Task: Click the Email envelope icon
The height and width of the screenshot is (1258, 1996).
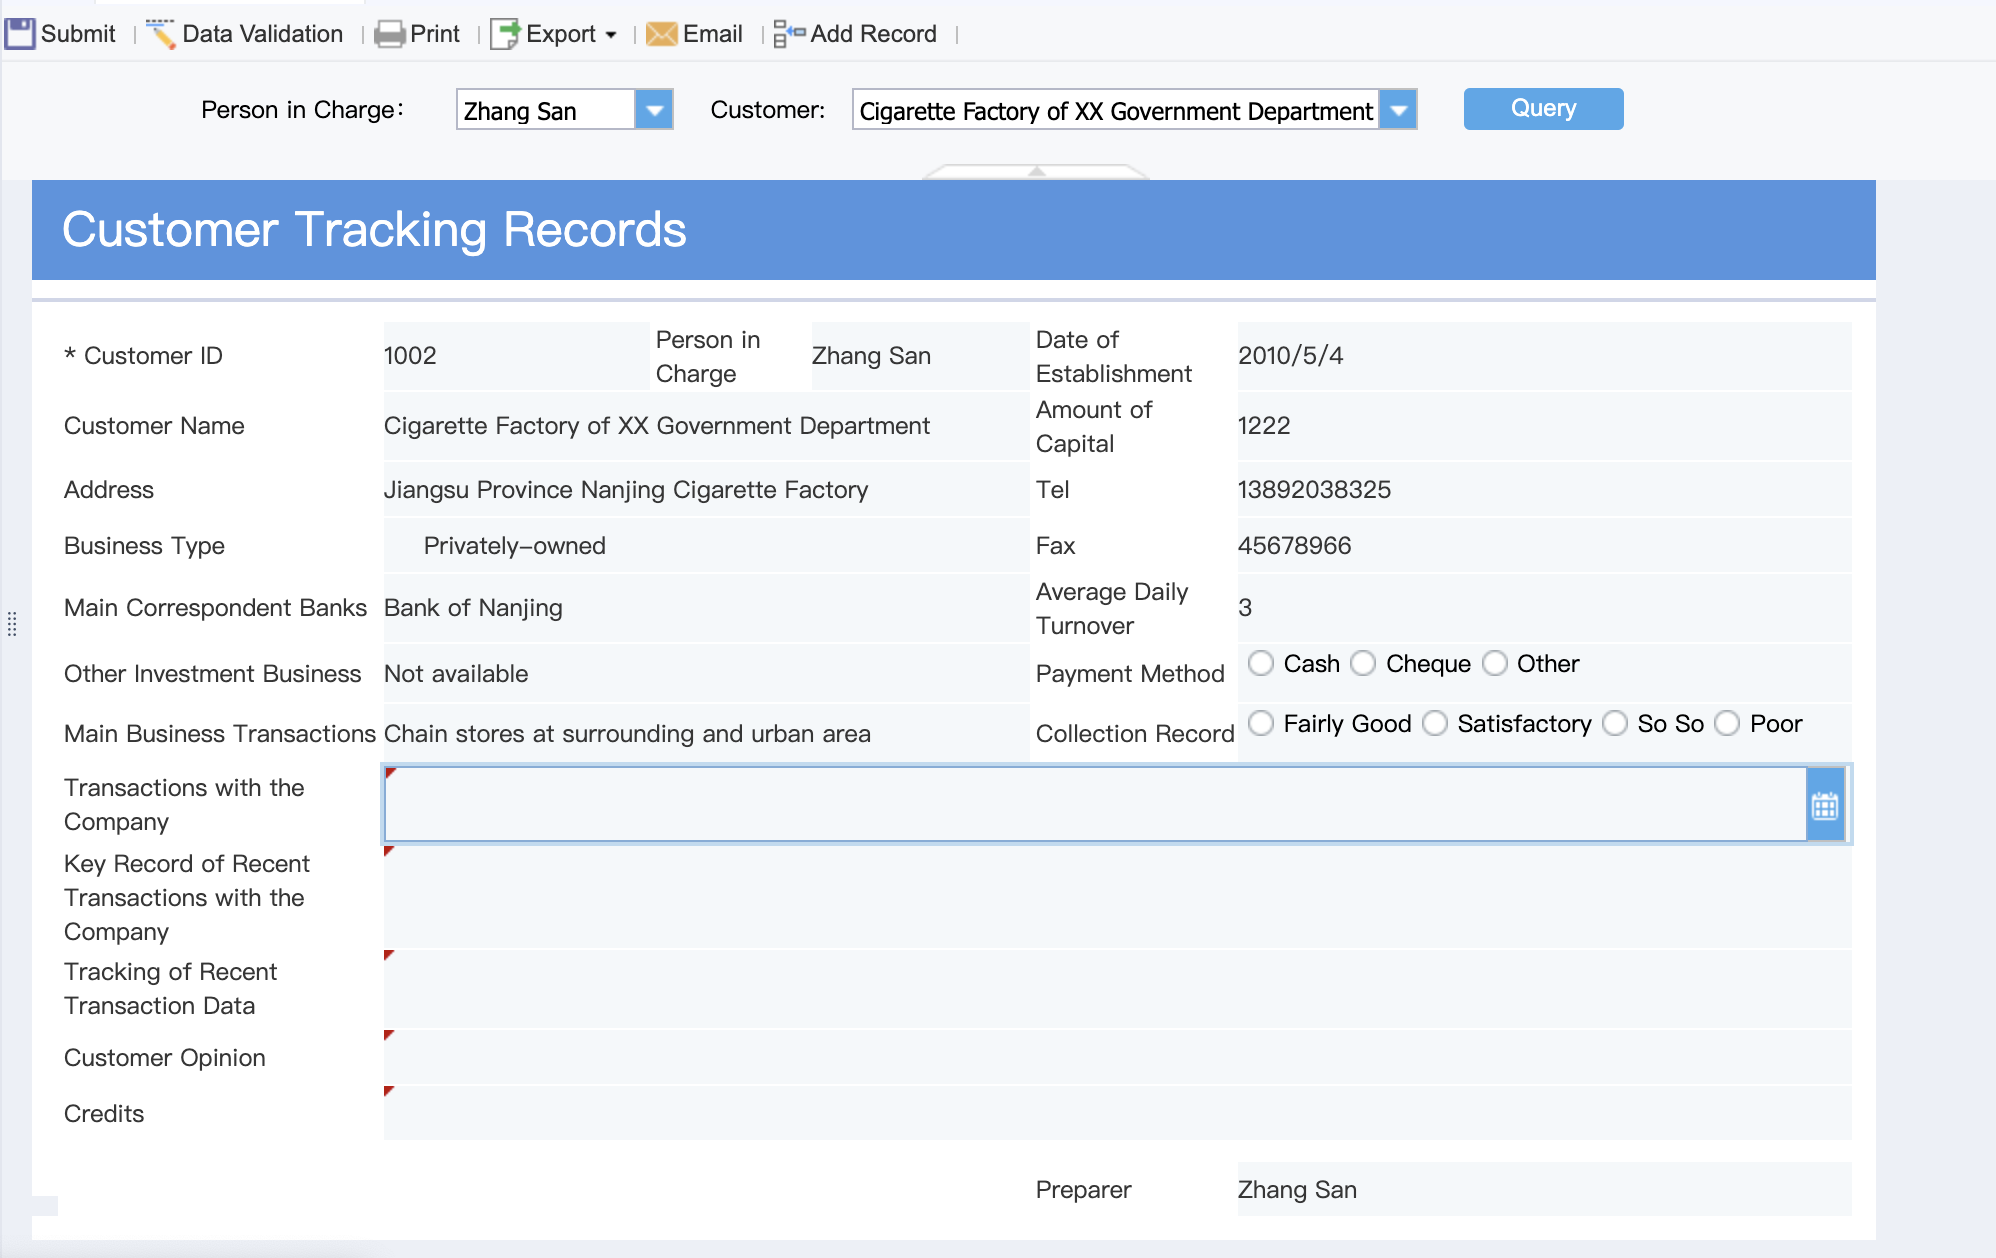Action: pyautogui.click(x=662, y=32)
